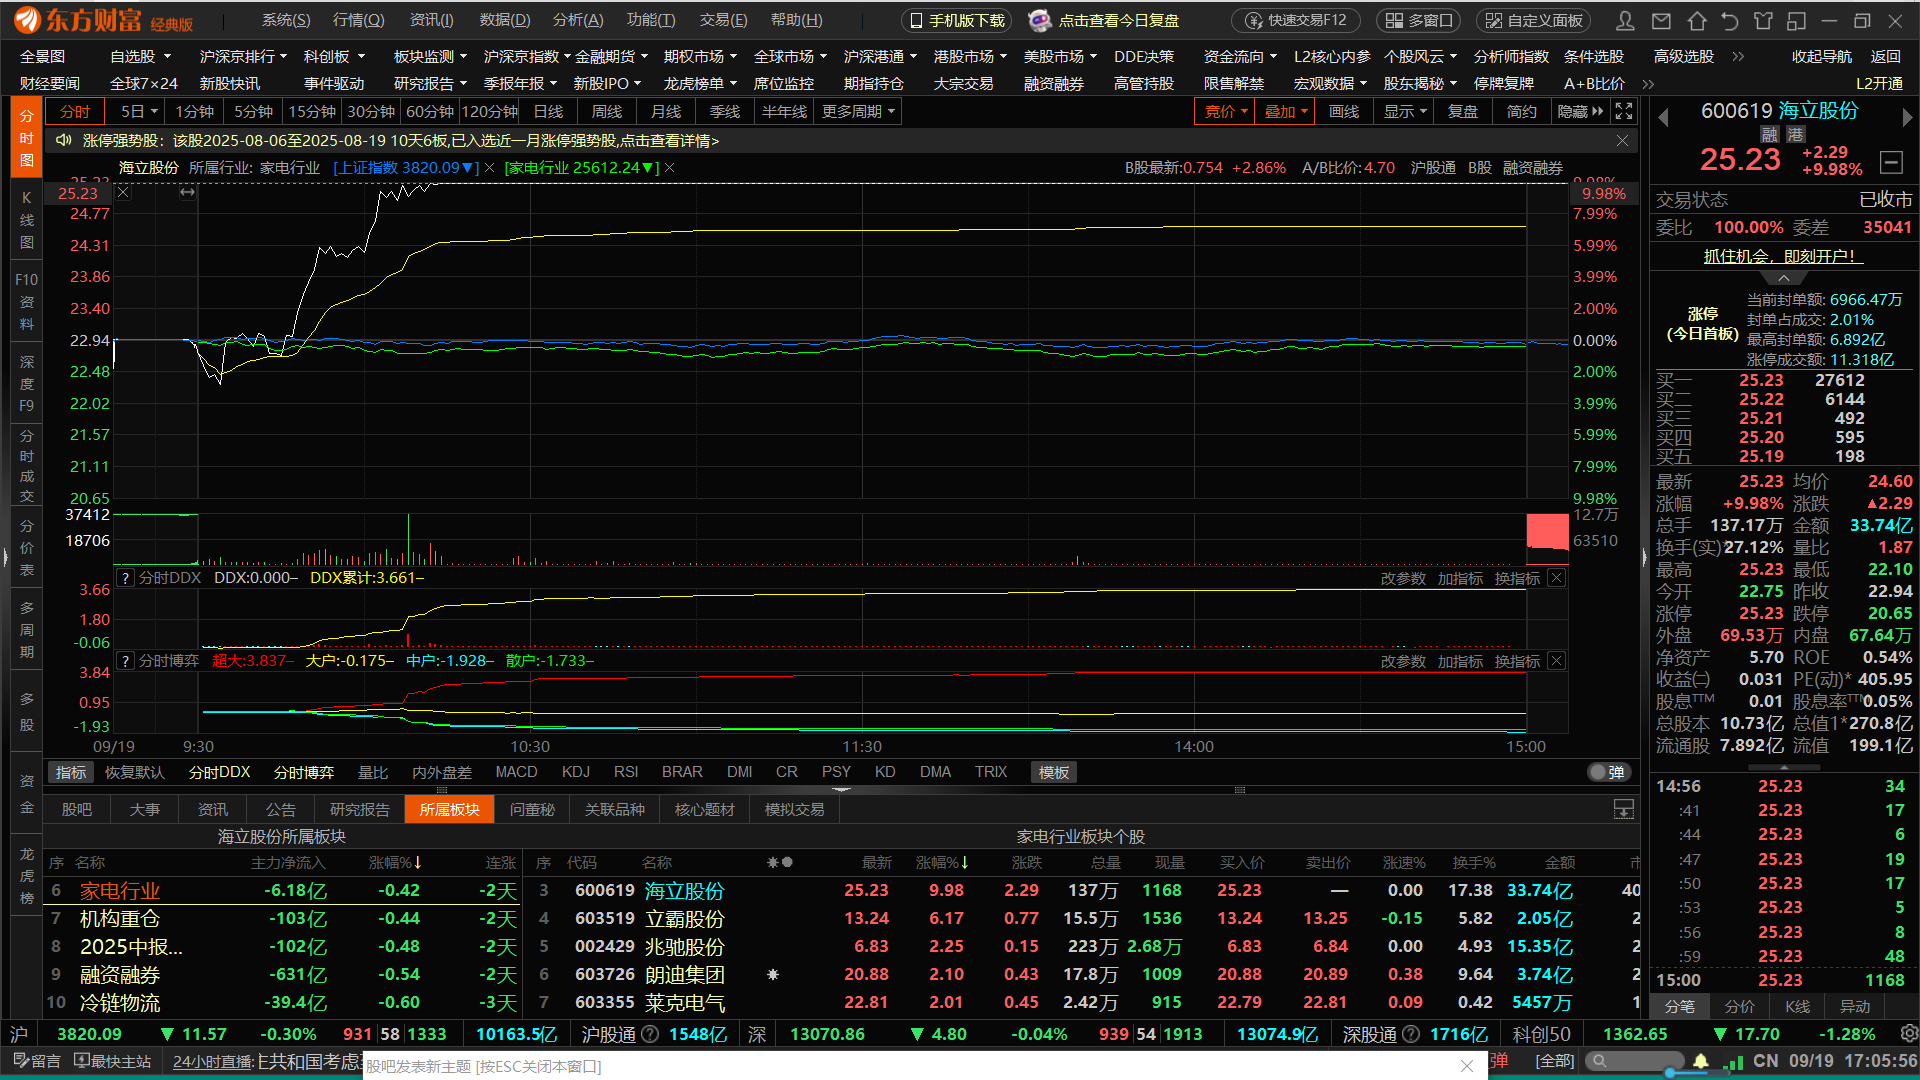1920x1080 pixels.
Task: Switch to 核心题材 tab
Action: pos(705,809)
